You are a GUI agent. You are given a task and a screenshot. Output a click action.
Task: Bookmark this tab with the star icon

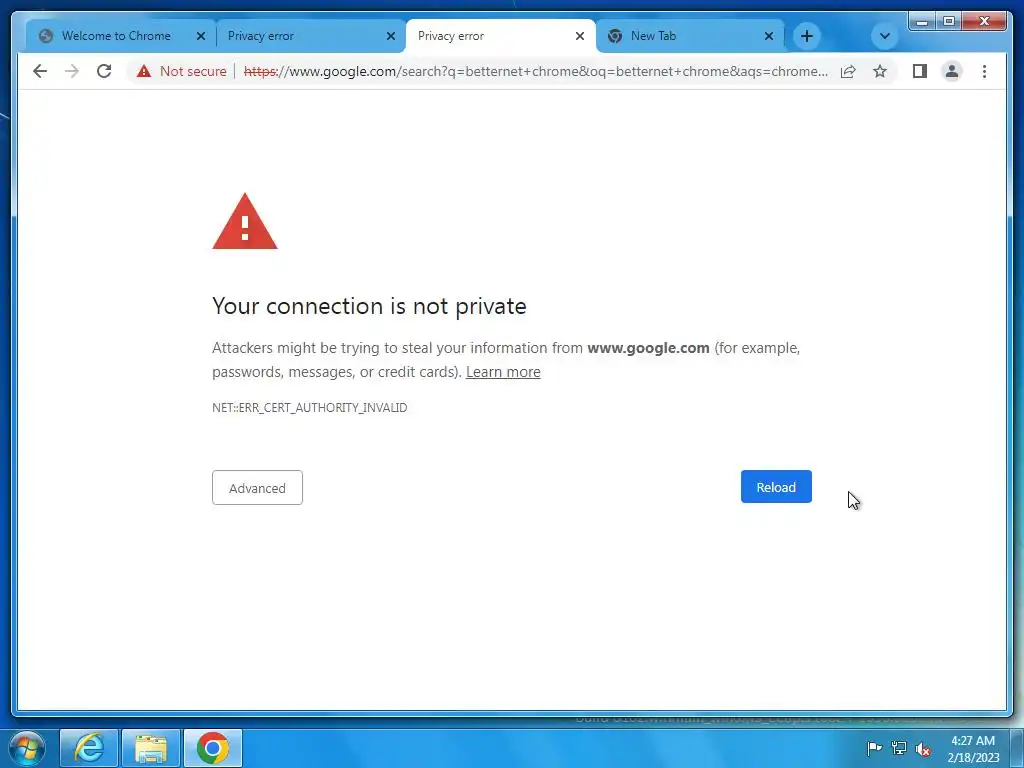[x=880, y=71]
